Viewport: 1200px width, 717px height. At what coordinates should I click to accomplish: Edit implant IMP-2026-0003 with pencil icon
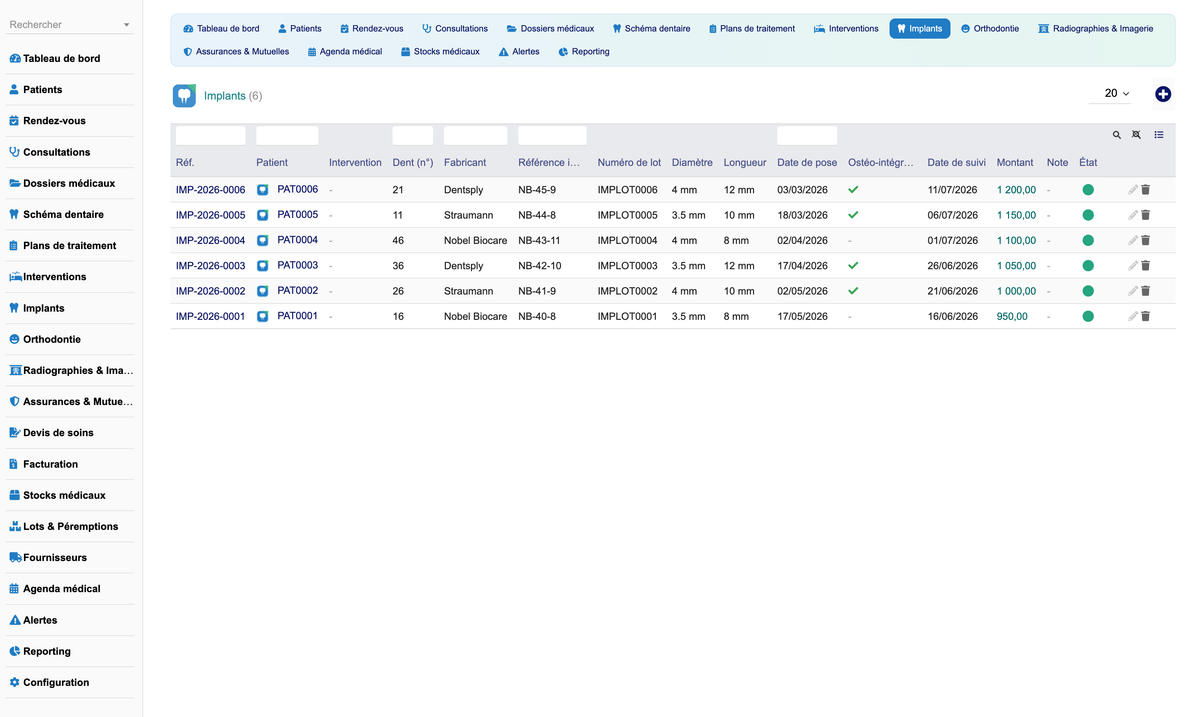[1133, 266]
